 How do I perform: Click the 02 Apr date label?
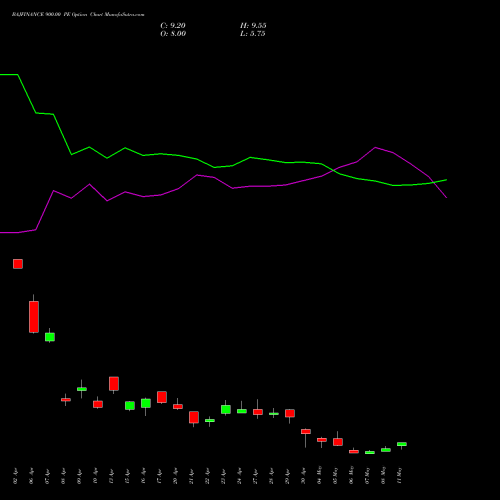15,476
